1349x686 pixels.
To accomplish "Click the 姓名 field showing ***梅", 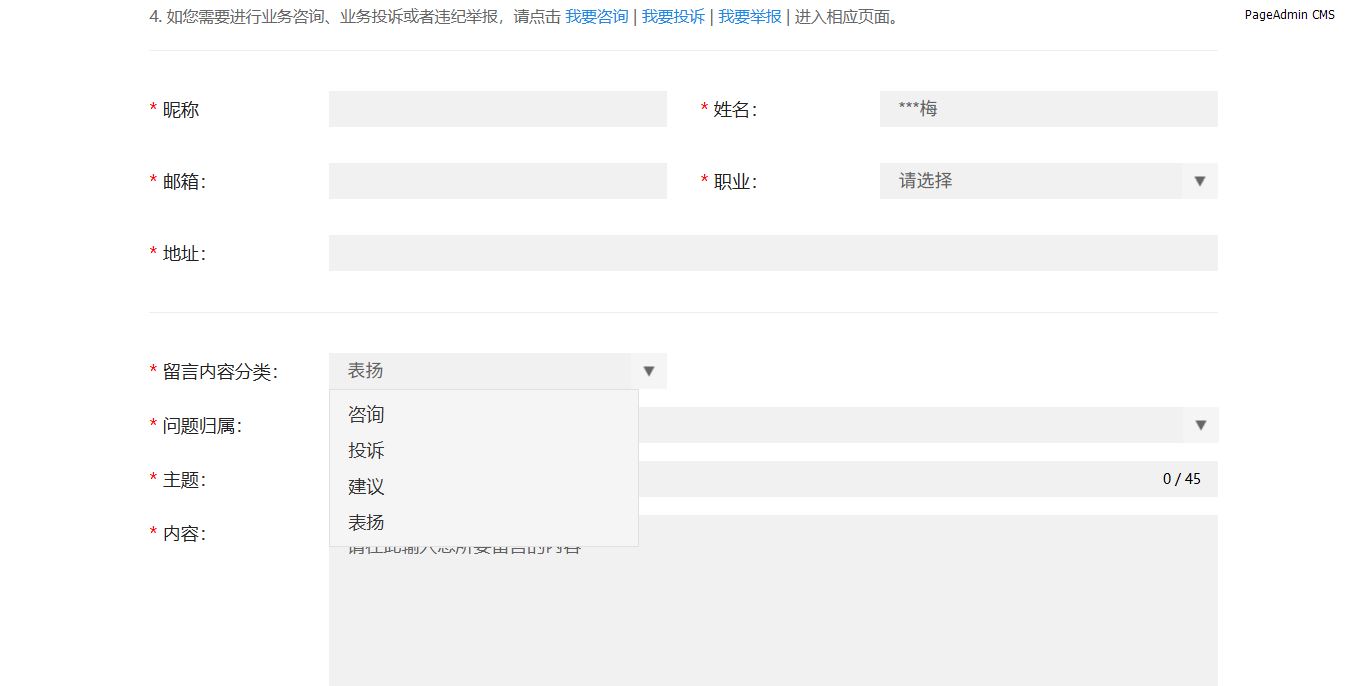I will pos(1048,109).
